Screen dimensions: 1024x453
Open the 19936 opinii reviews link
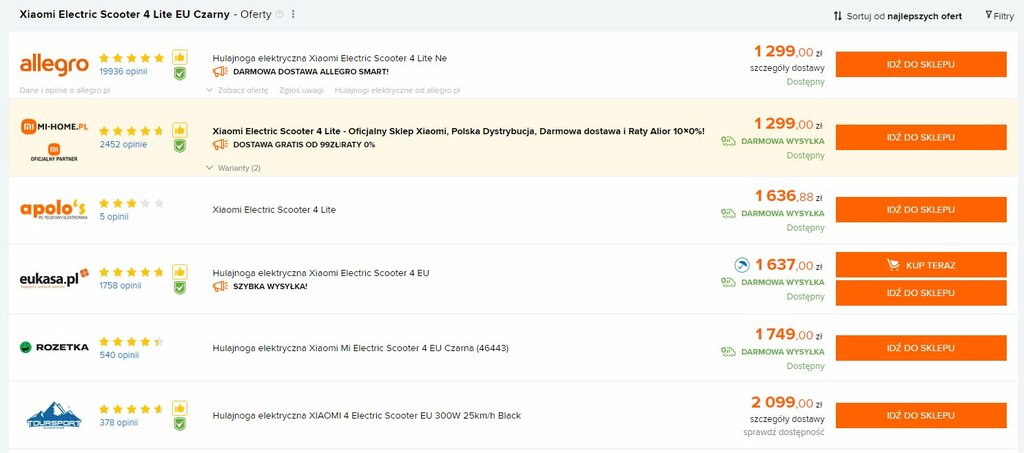tap(123, 71)
